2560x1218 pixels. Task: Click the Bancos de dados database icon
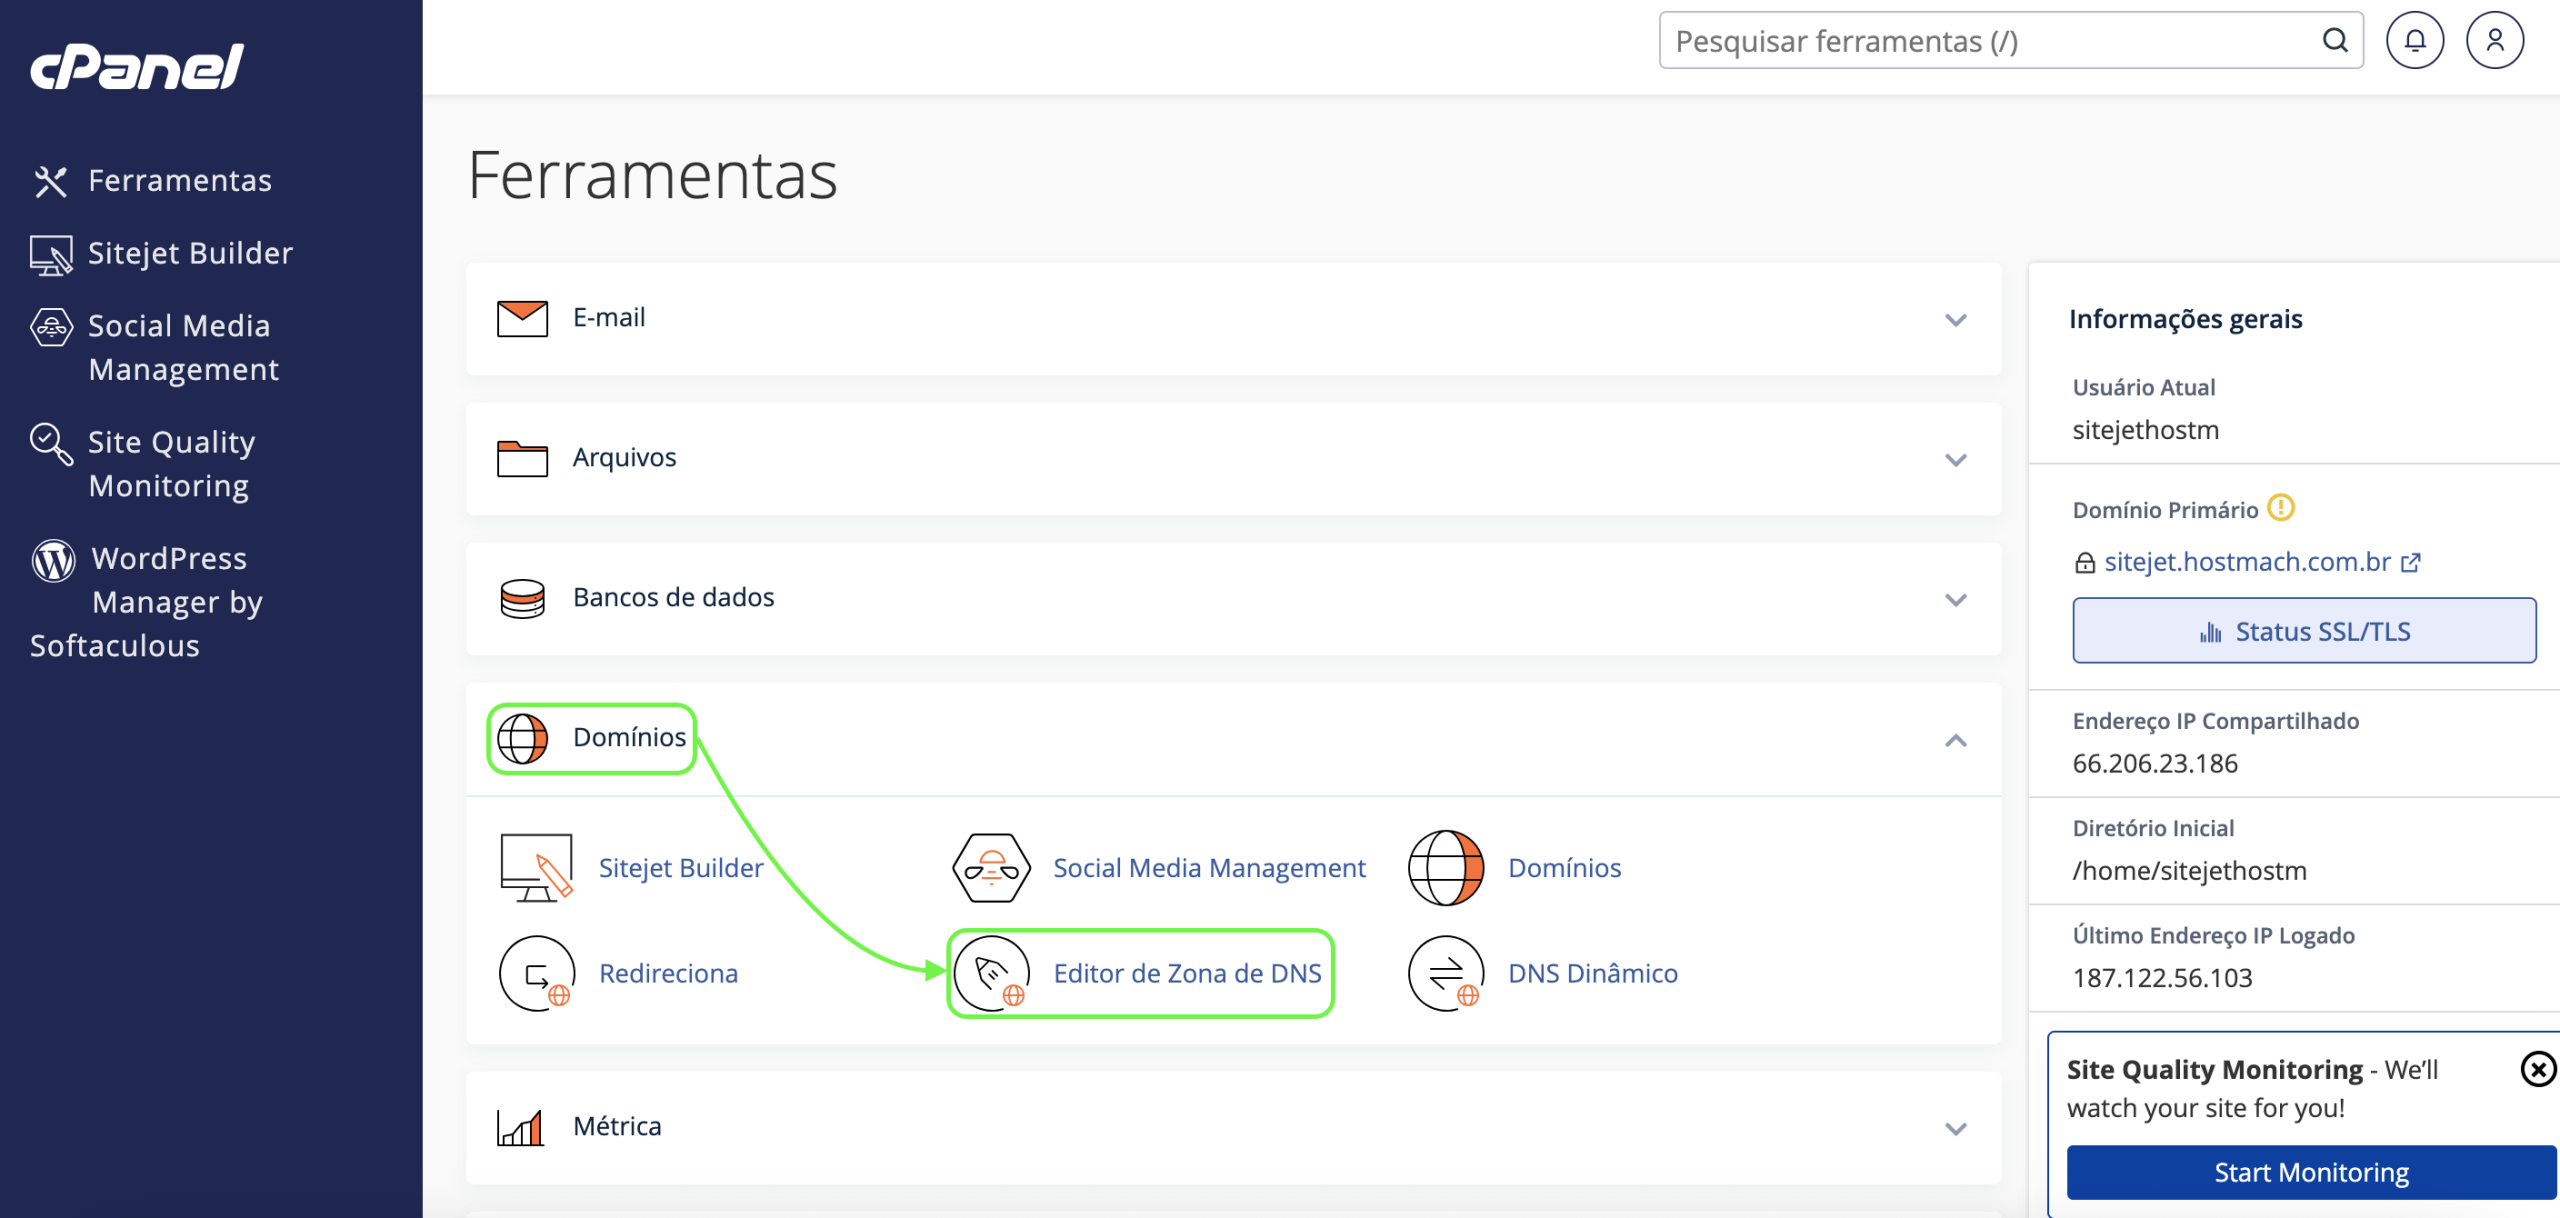click(522, 598)
